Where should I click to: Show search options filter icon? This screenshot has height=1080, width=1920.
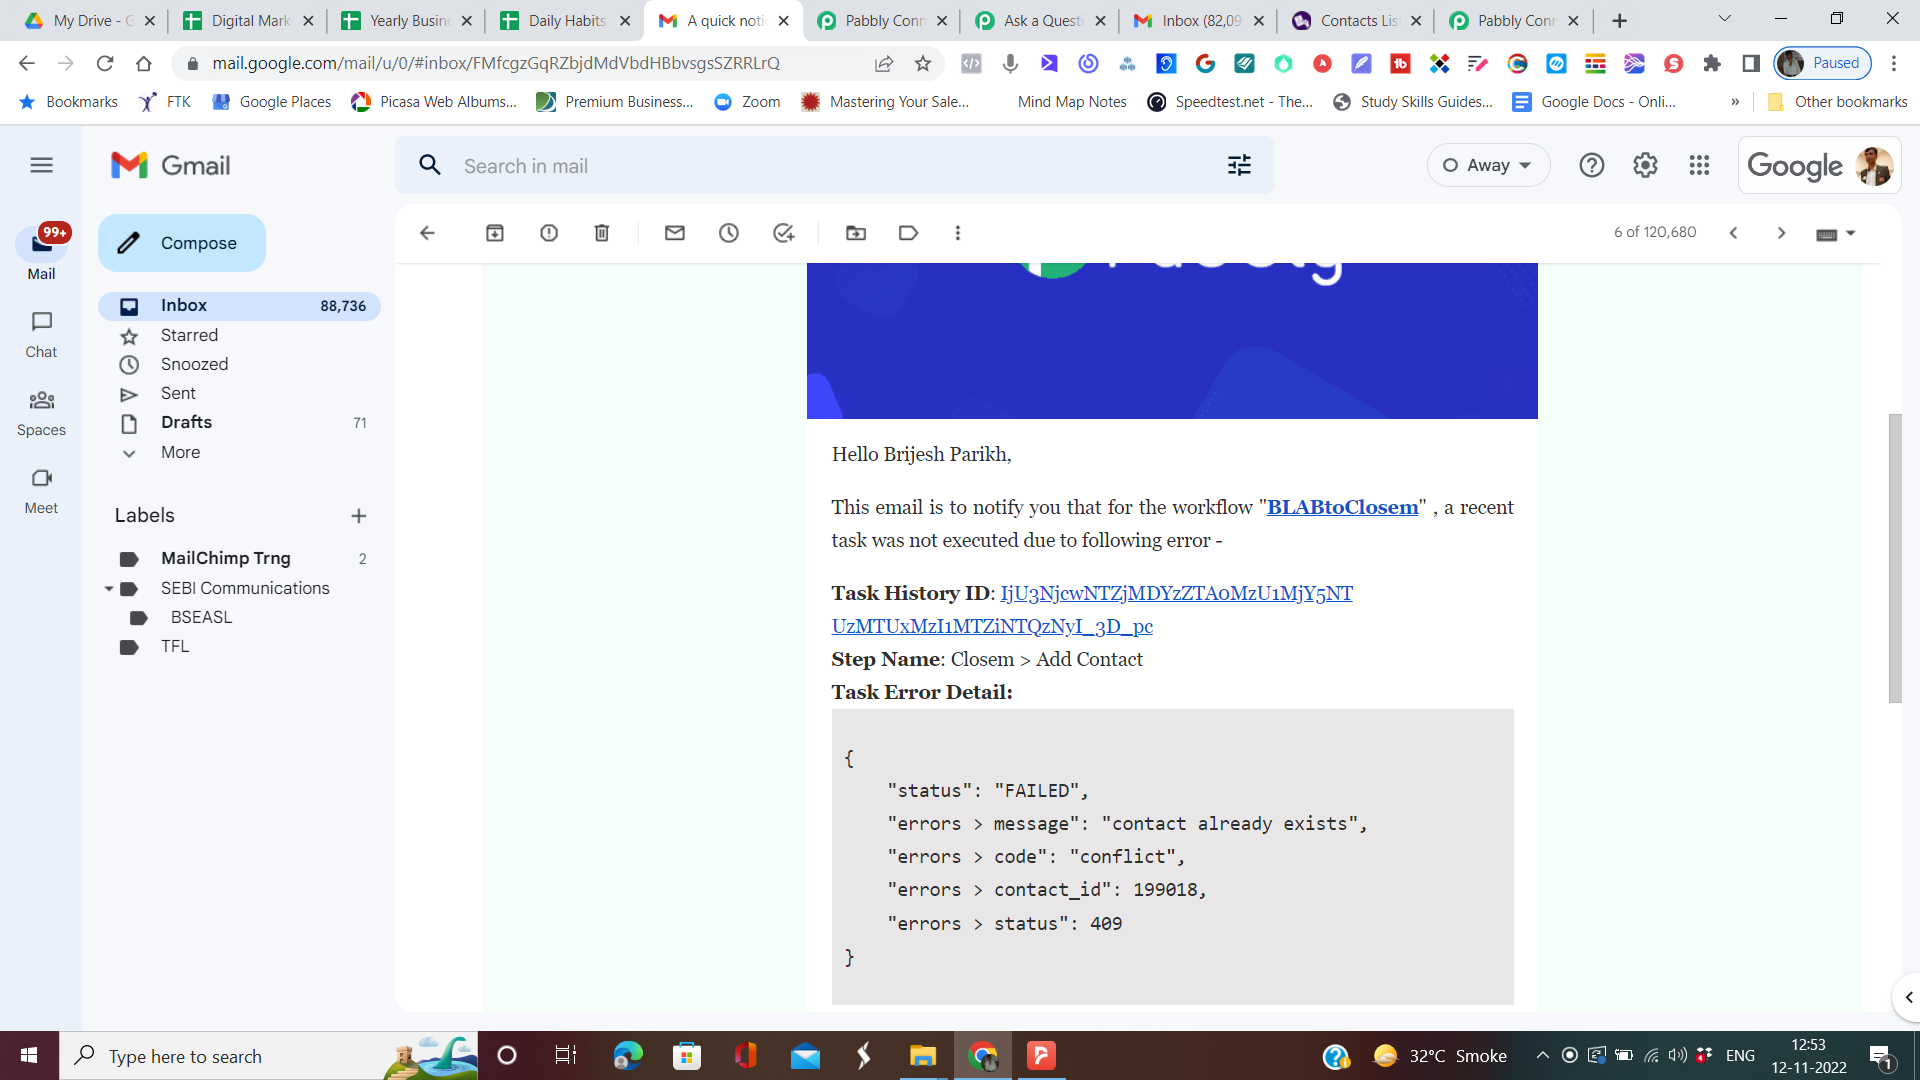1239,165
